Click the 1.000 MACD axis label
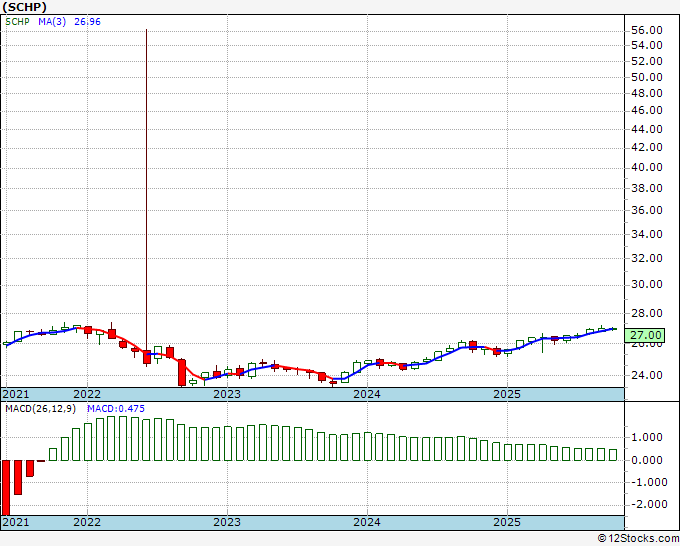 coord(647,437)
